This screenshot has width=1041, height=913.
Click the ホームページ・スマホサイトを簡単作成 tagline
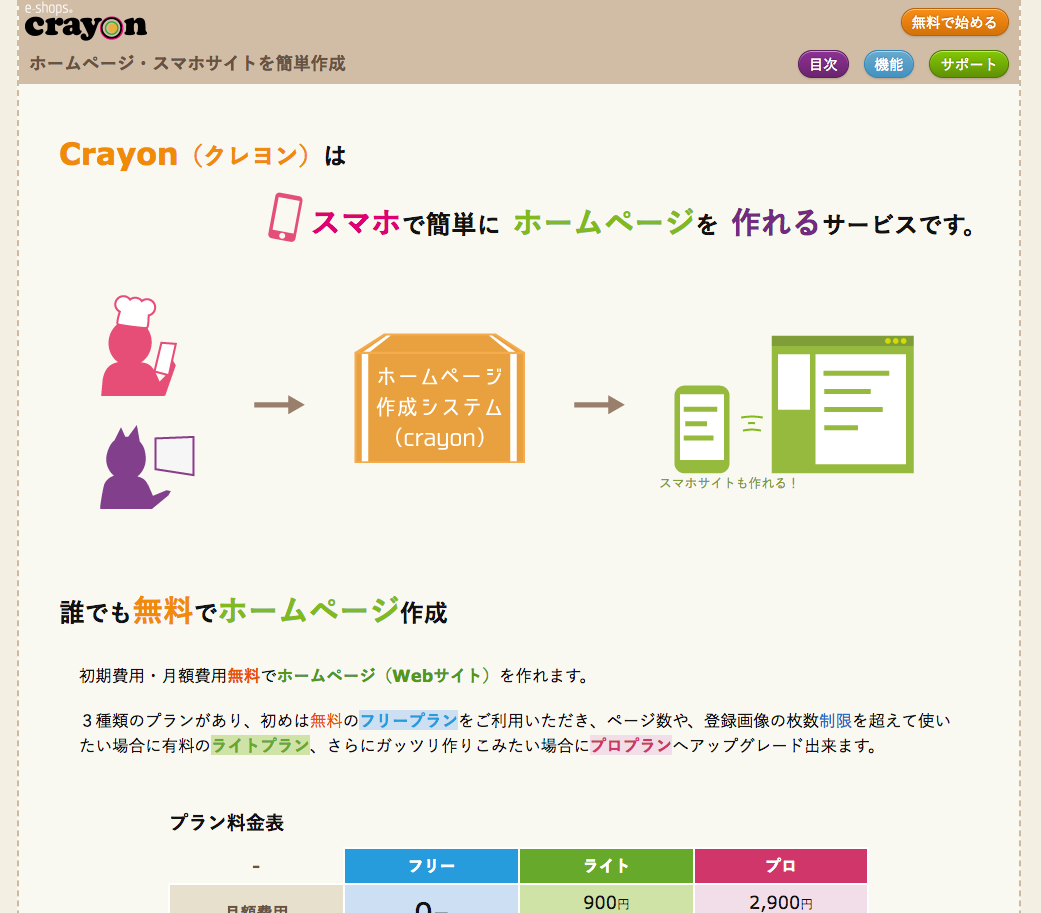coord(187,63)
